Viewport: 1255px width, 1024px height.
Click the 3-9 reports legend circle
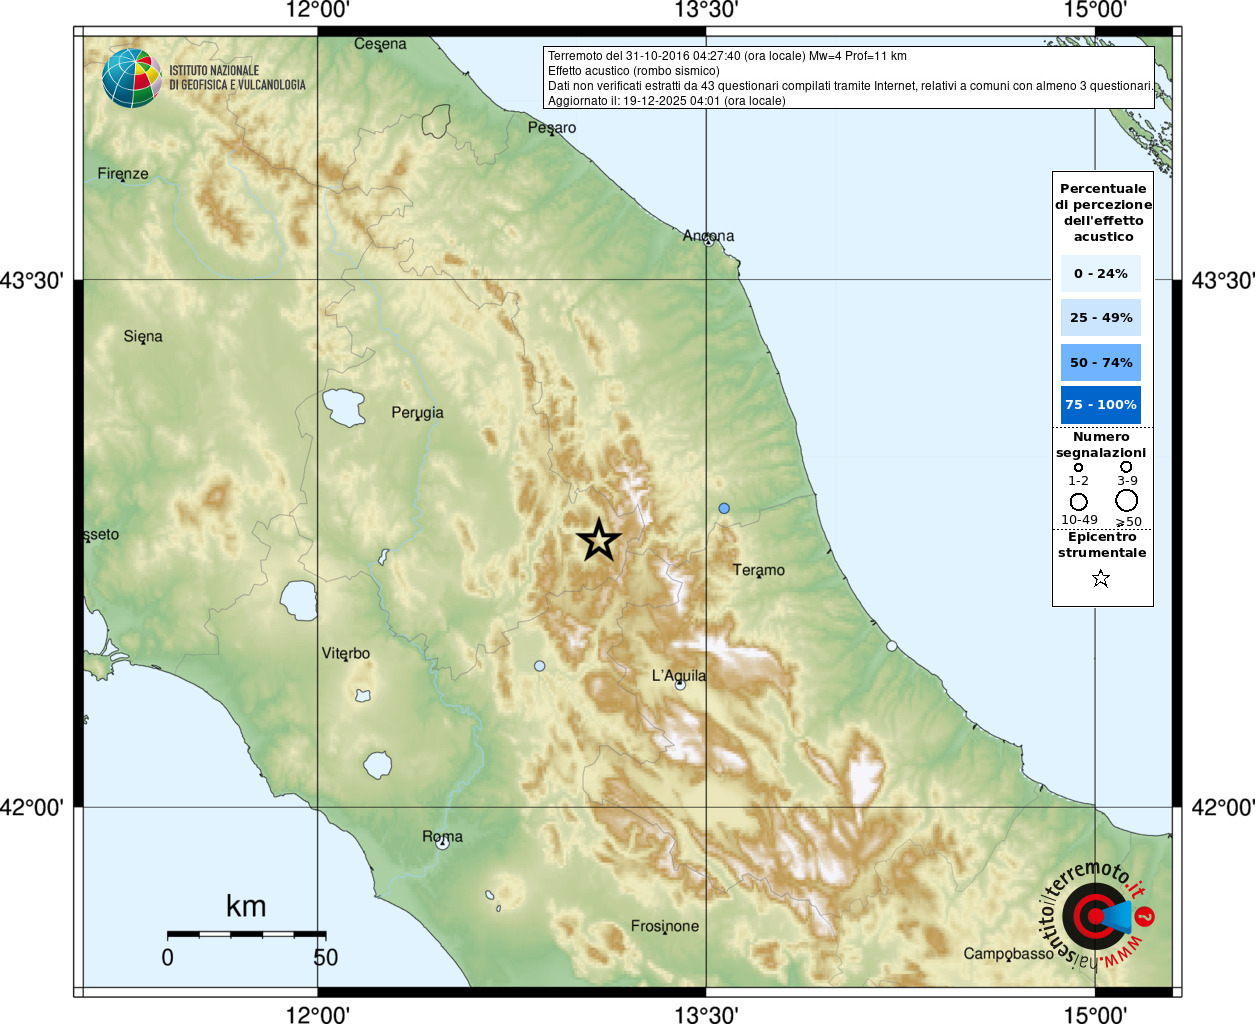tap(1126, 466)
